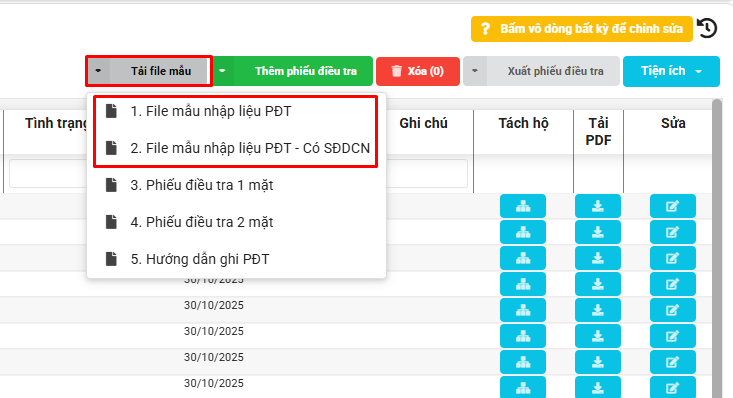
Task: Click Tải PDF download icon in seventh row
Action: [598, 362]
